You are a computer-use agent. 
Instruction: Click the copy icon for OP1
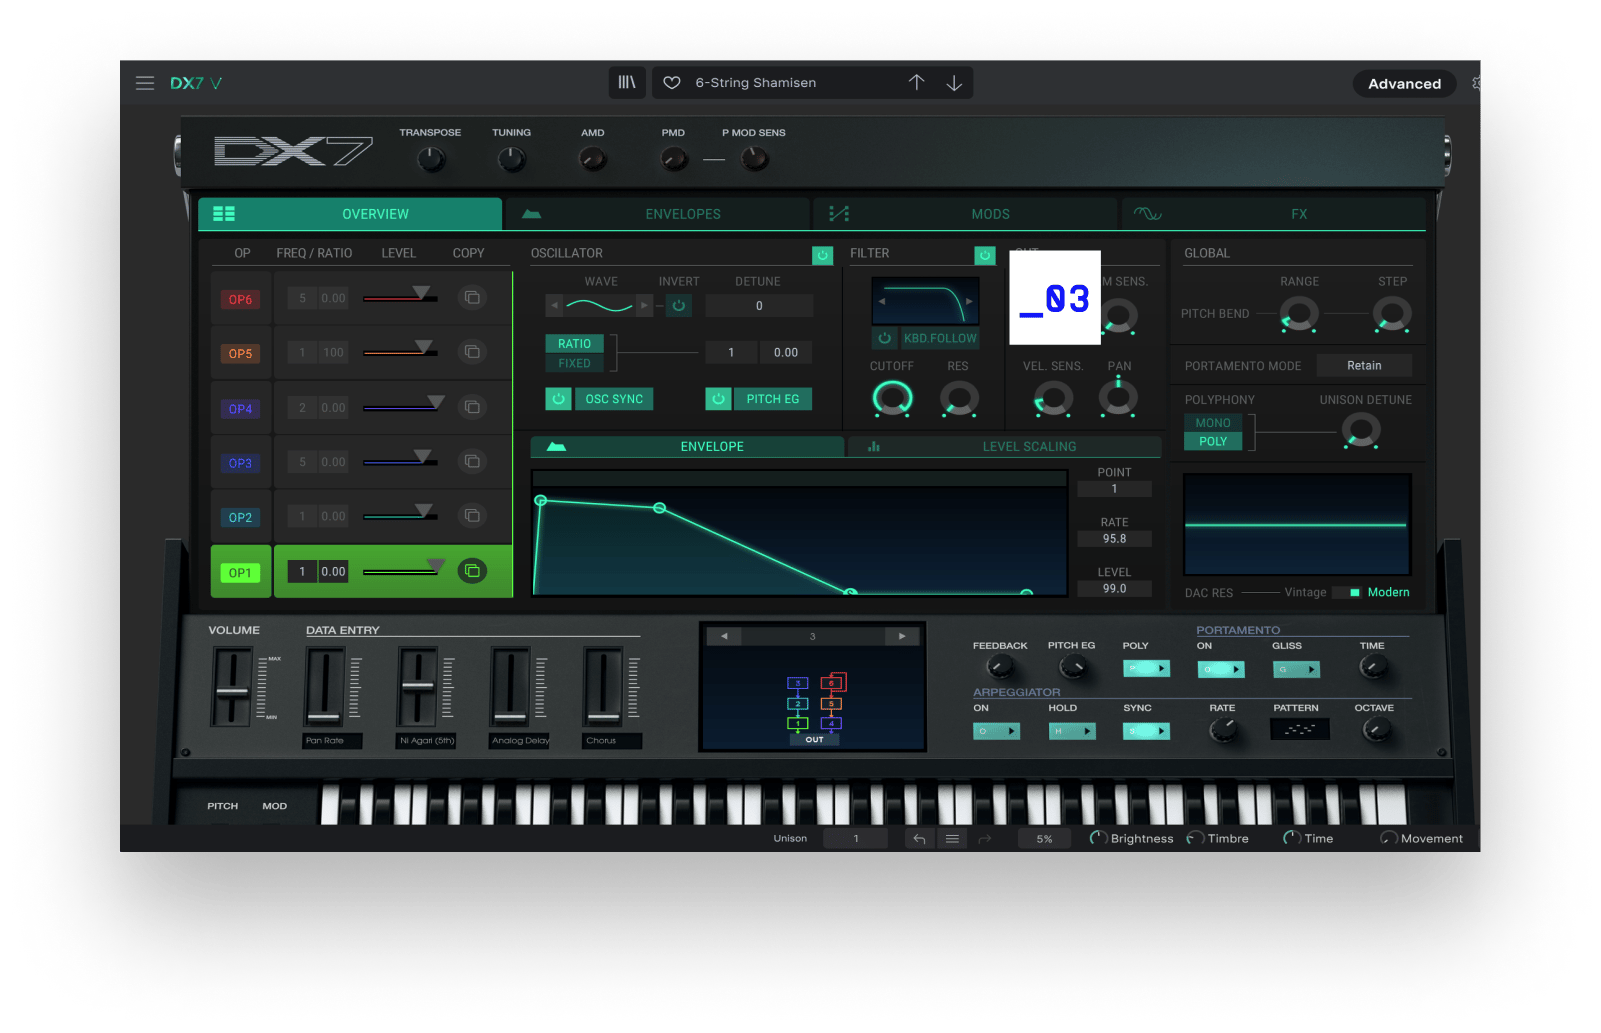[472, 571]
